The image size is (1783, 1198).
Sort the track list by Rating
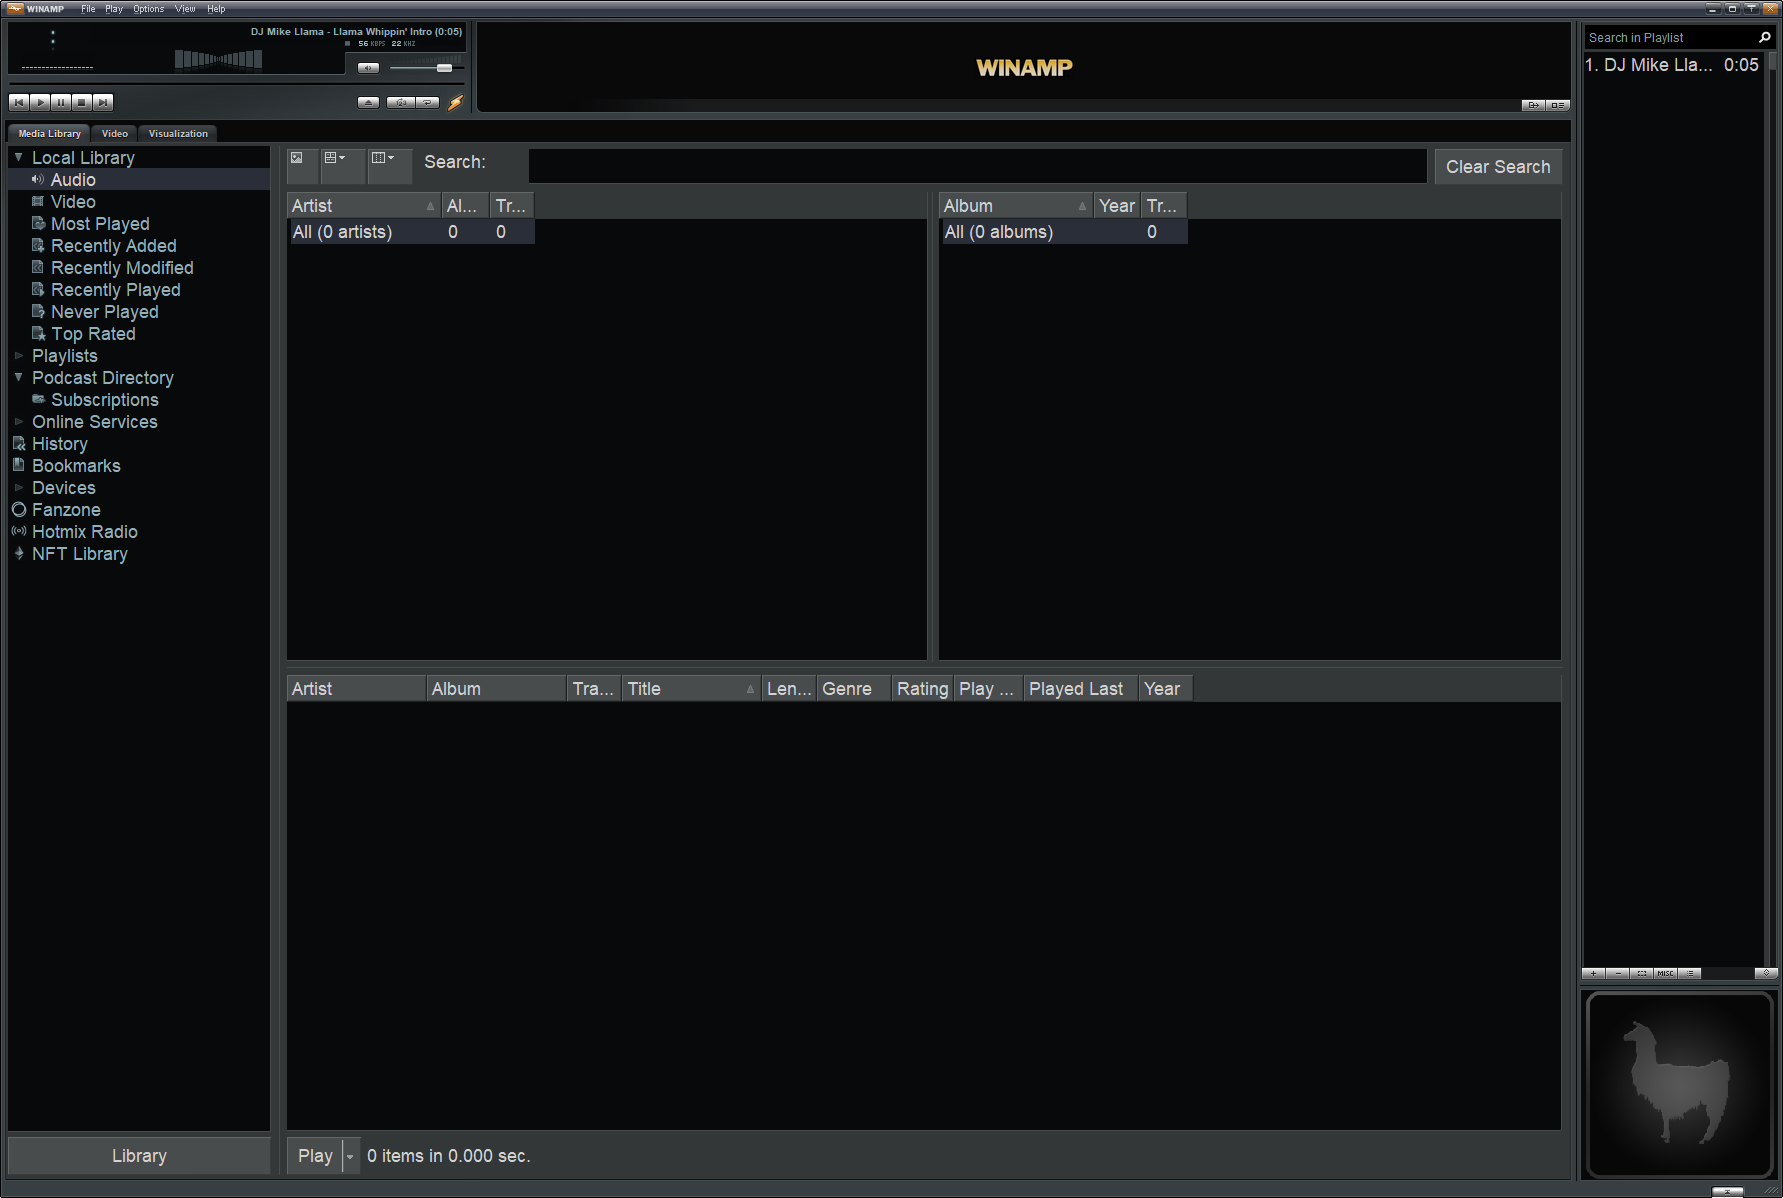(x=922, y=689)
